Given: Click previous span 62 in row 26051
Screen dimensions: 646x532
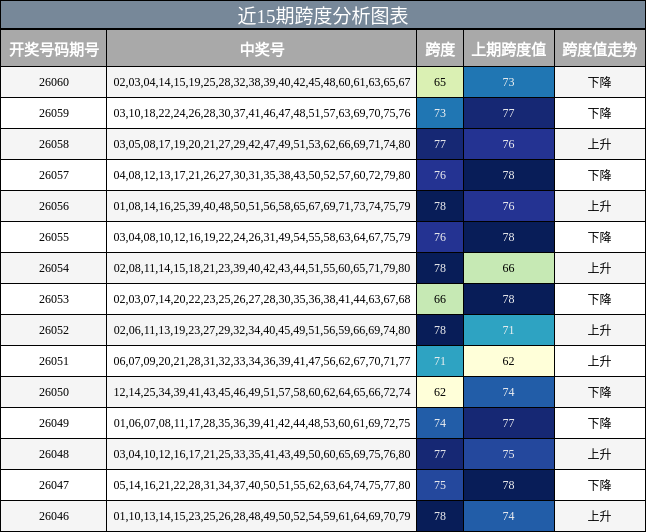Looking at the screenshot, I should coord(509,361).
